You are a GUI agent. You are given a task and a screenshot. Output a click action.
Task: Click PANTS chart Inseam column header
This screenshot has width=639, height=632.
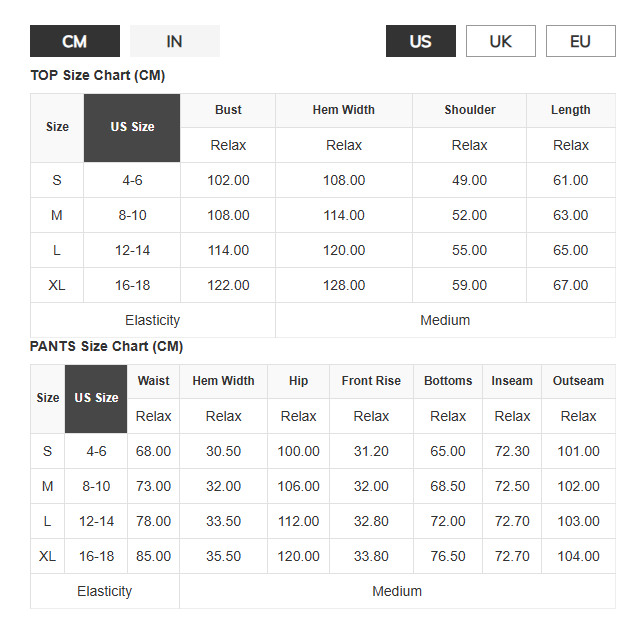(512, 381)
